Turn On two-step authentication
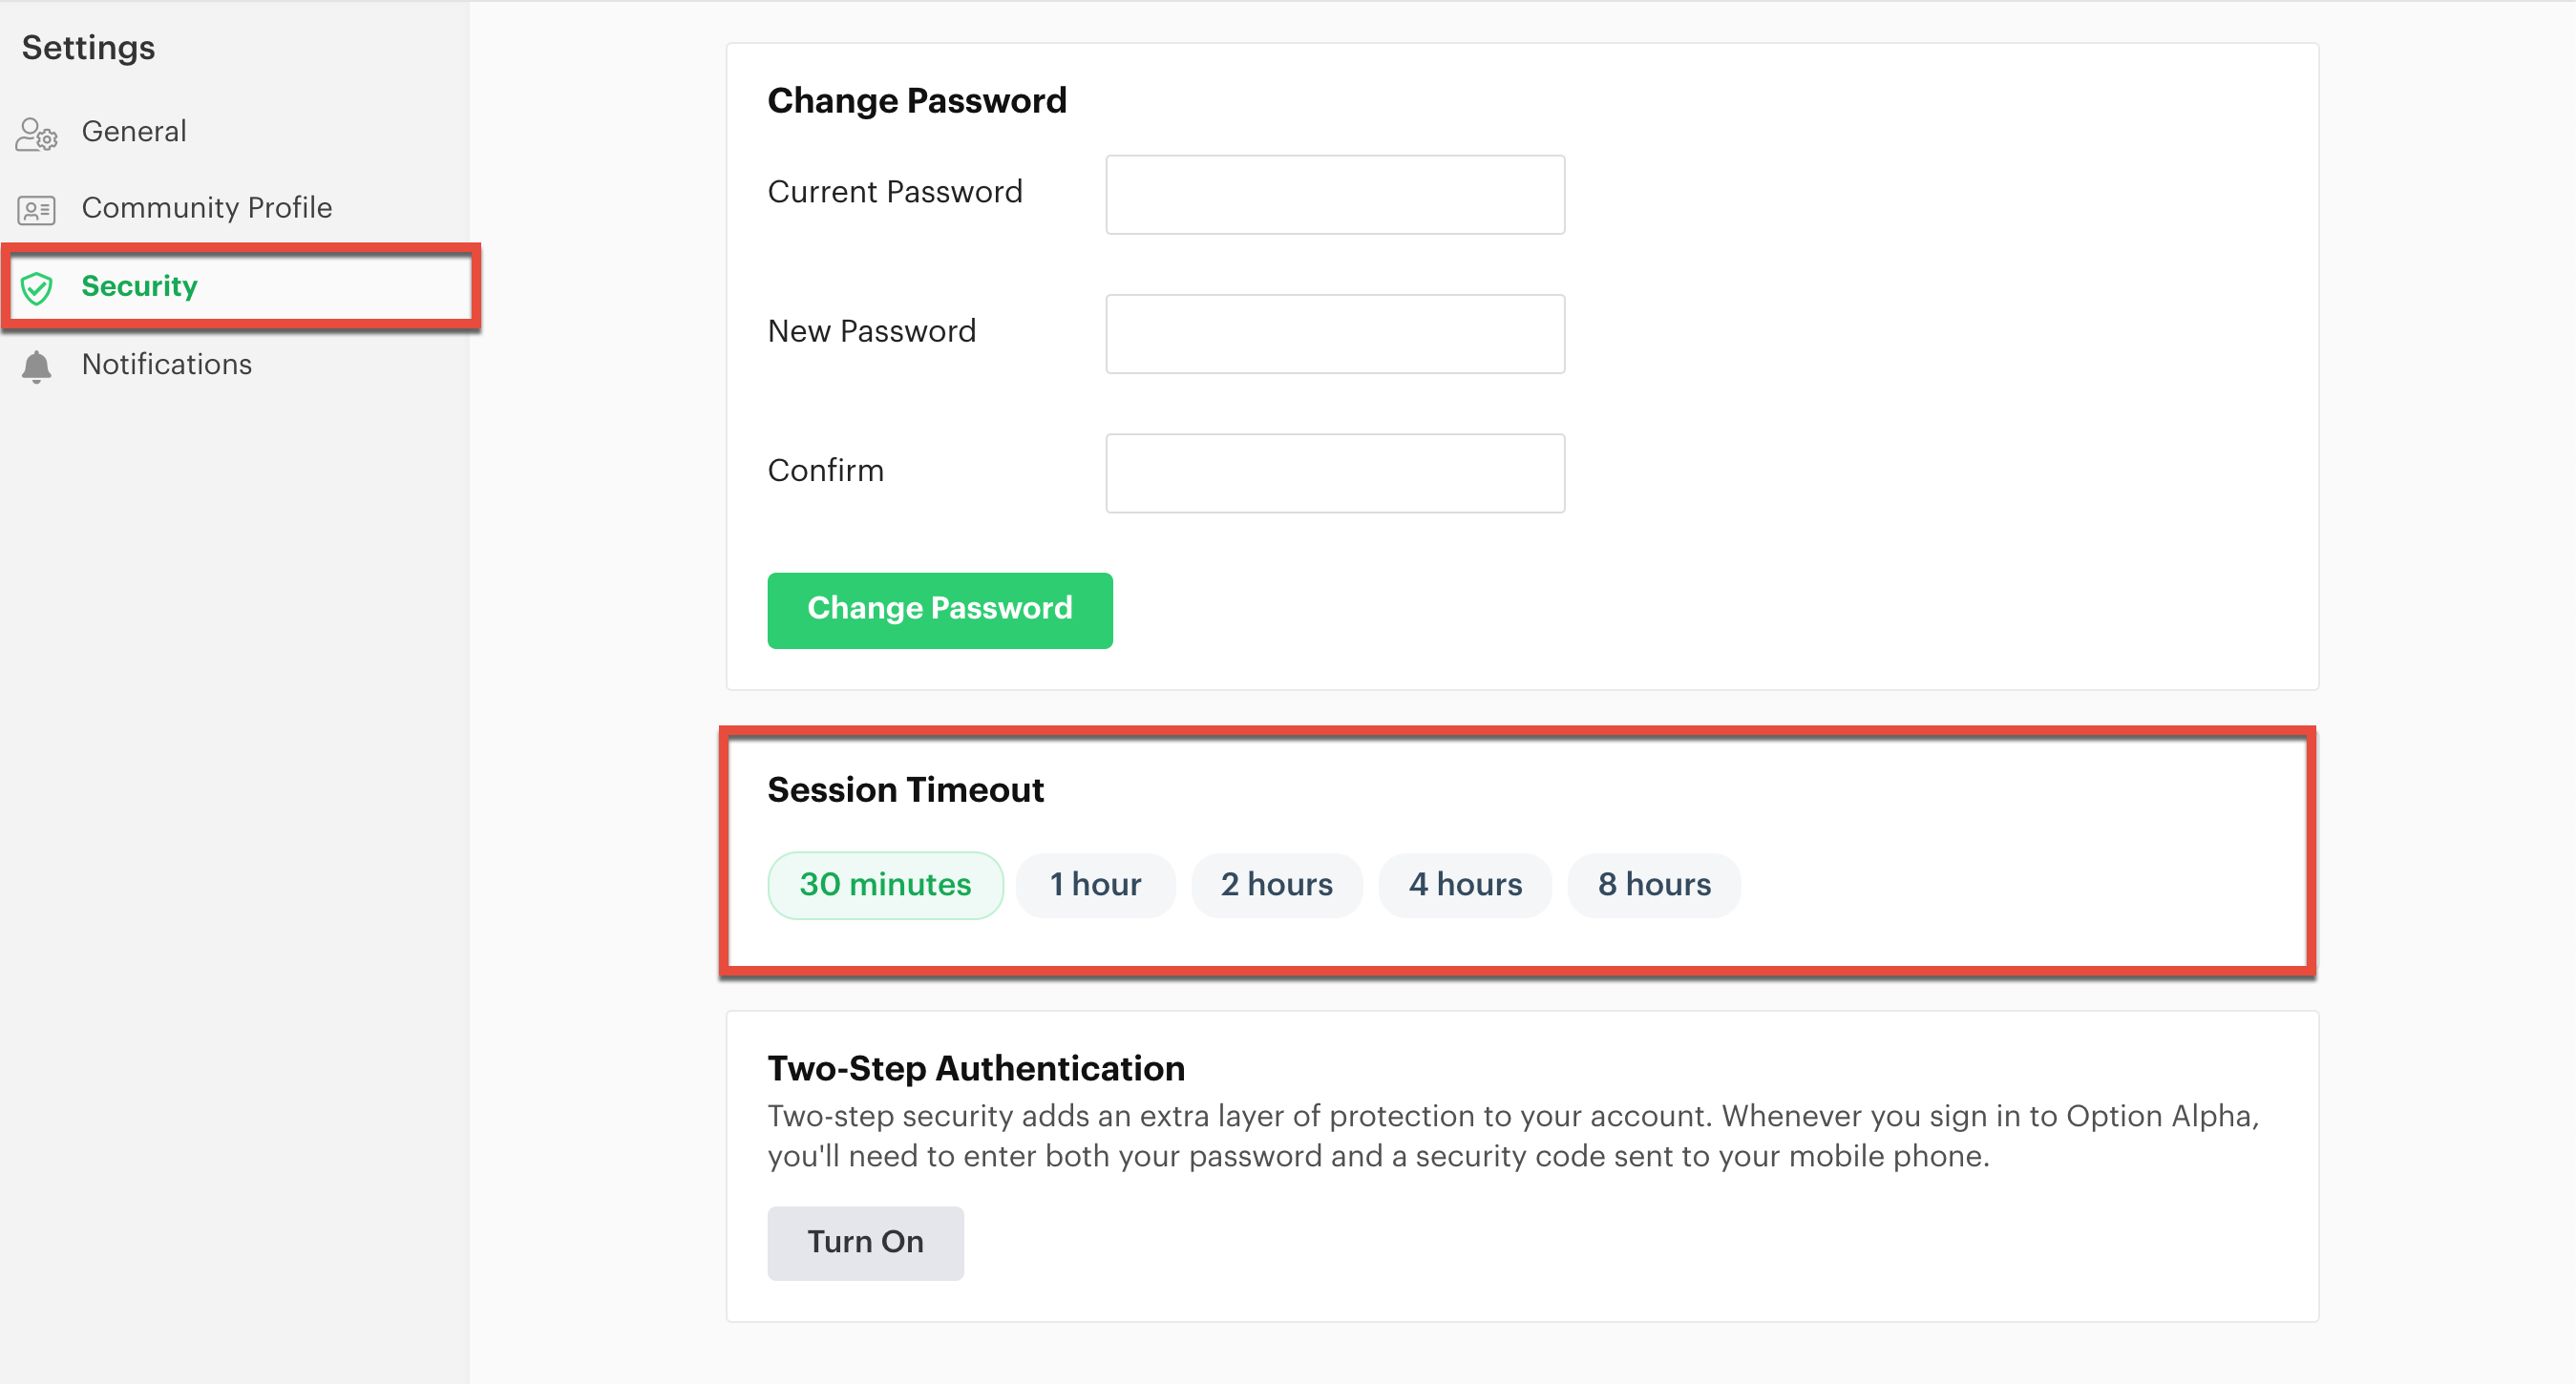The width and height of the screenshot is (2576, 1384). pos(865,1243)
